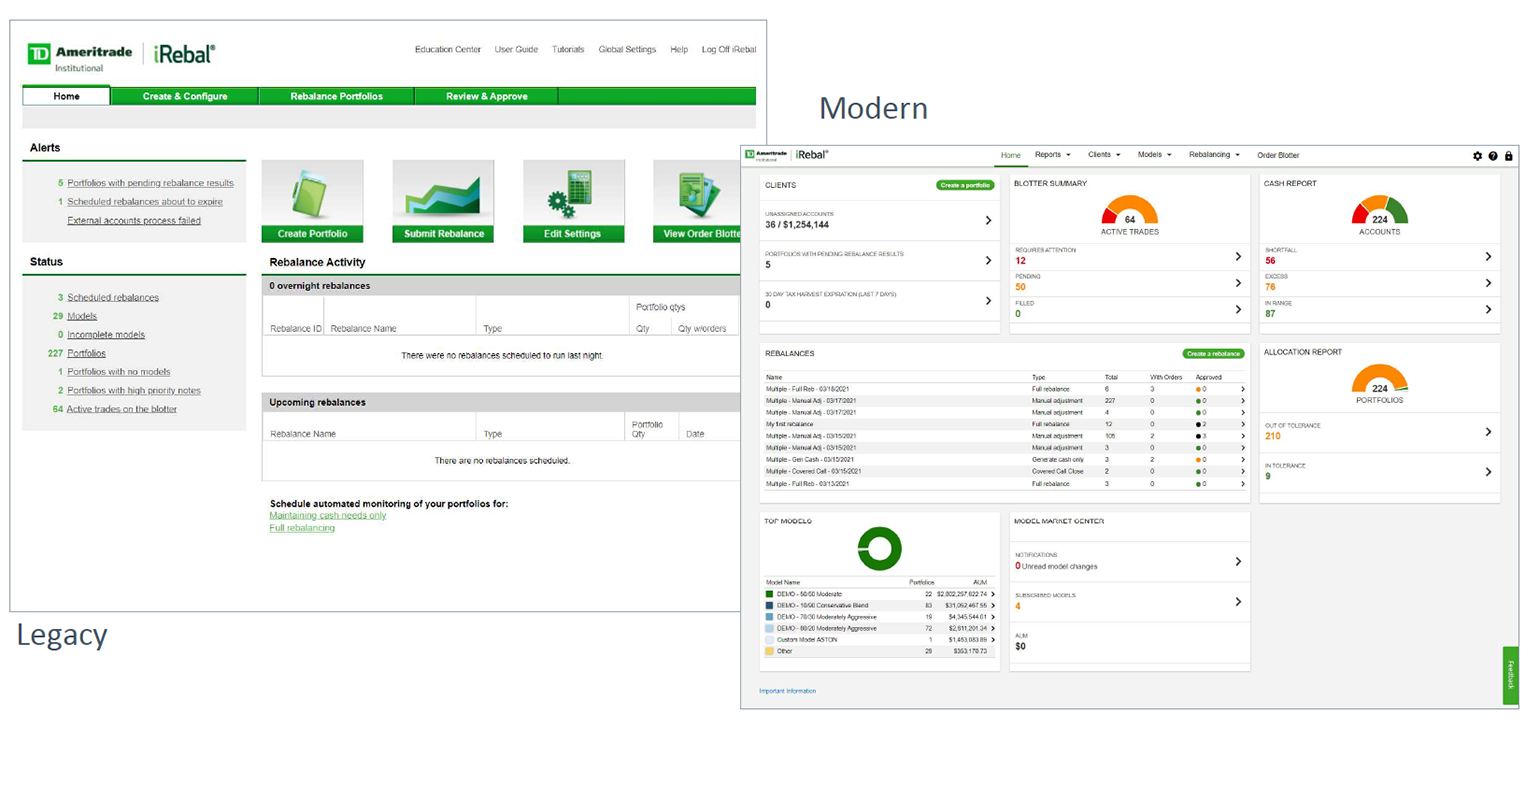Click the lock icon in modern header

coord(1509,156)
